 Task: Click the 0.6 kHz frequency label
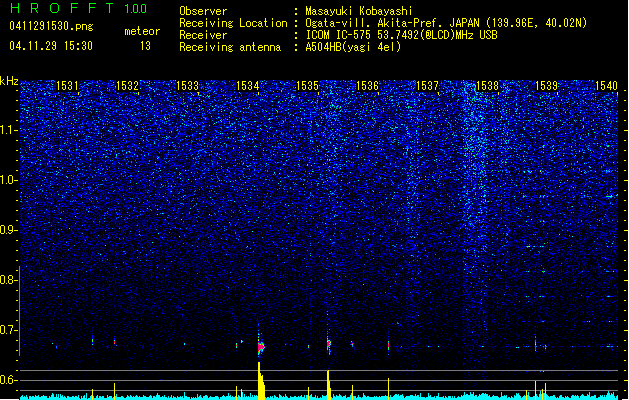[x=8, y=380]
